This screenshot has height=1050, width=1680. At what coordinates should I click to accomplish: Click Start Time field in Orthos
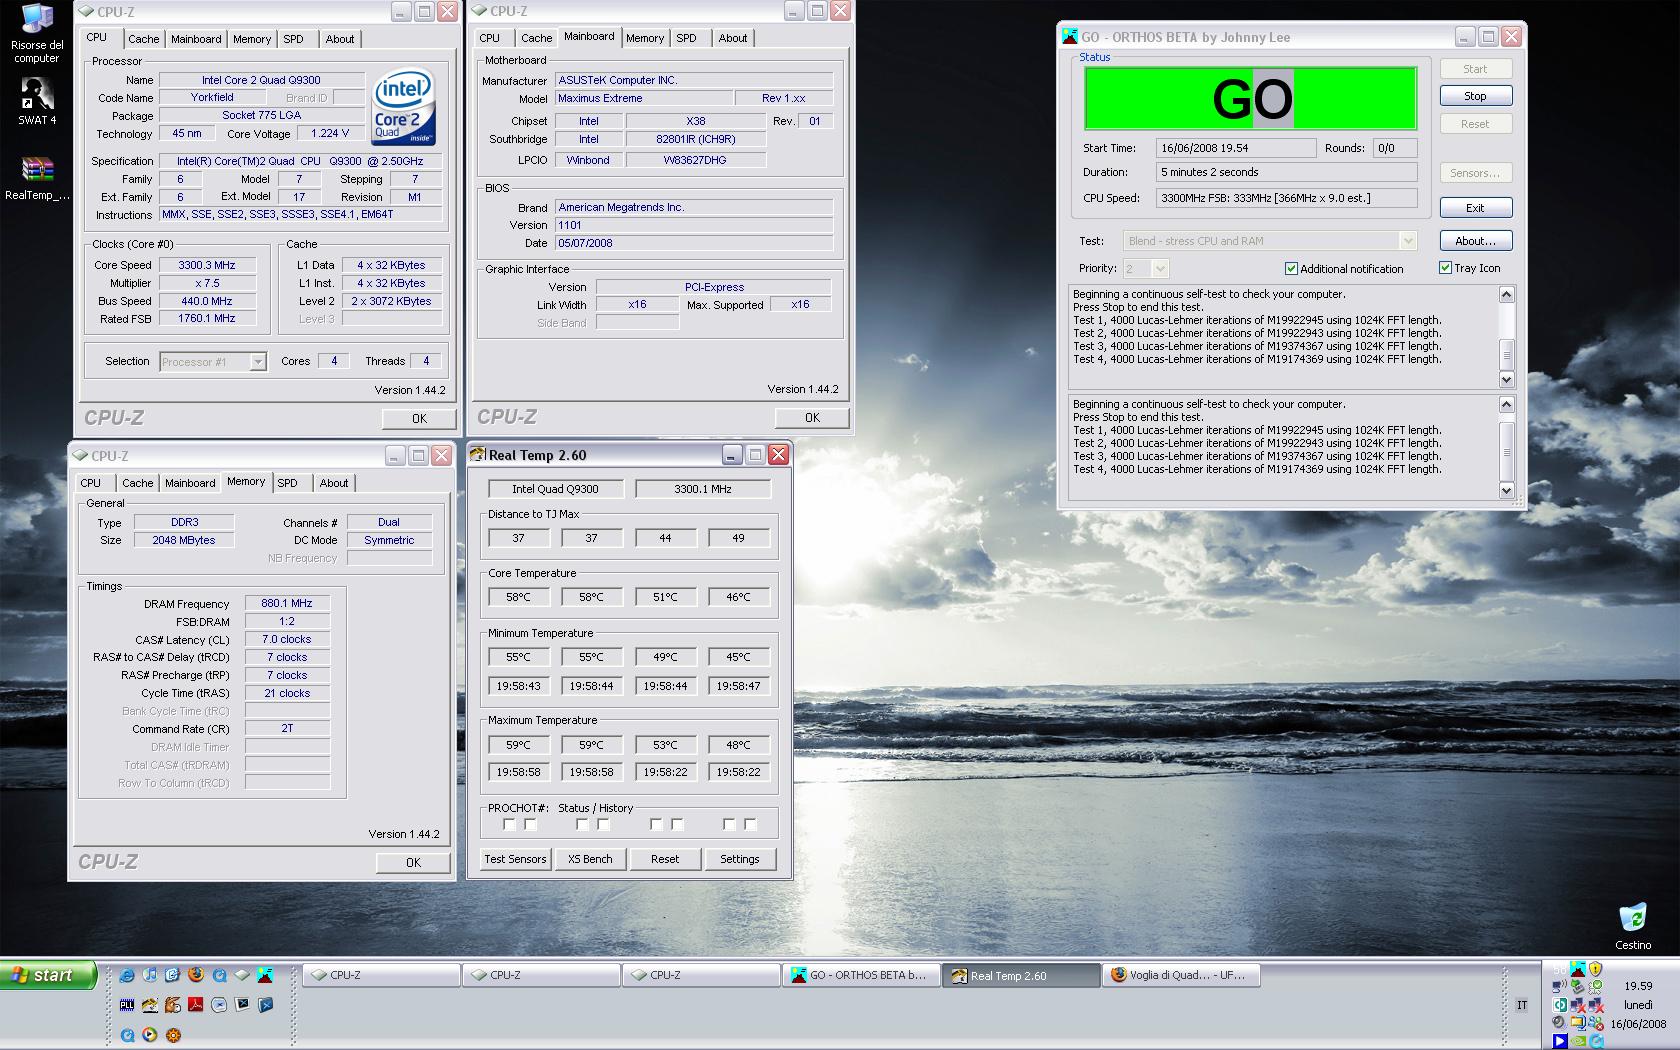(x=1236, y=148)
